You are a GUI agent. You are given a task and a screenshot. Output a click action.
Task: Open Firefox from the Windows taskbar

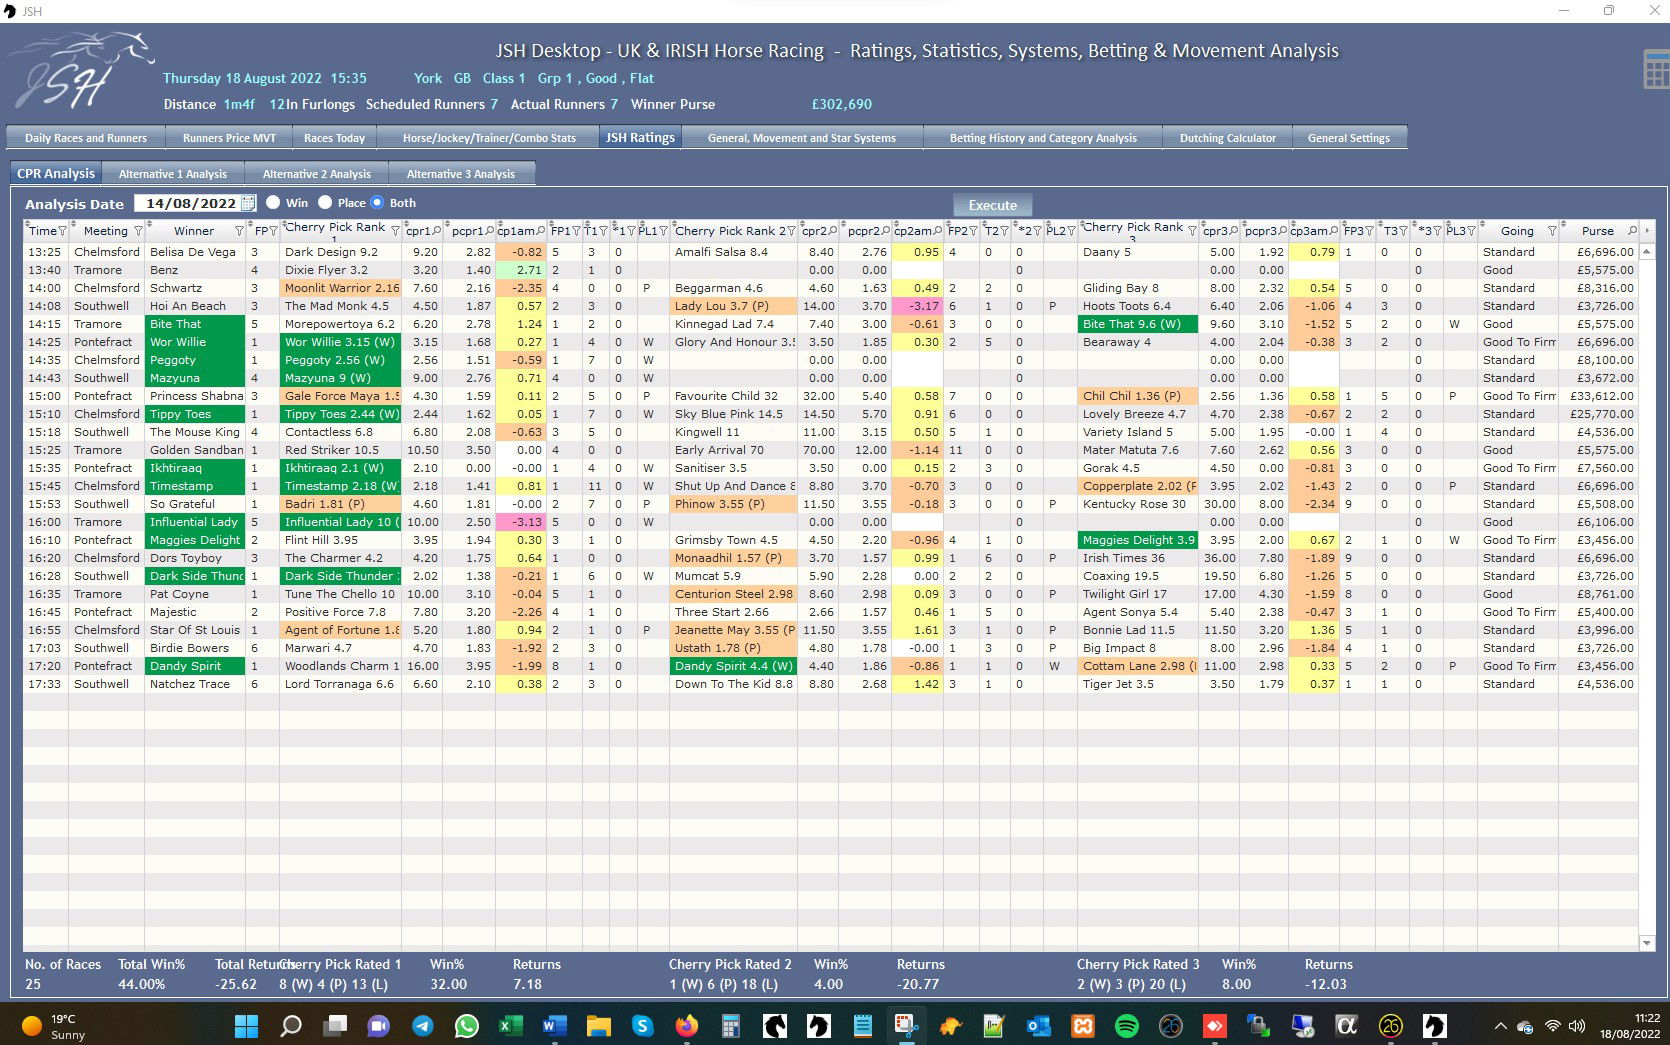click(686, 1025)
